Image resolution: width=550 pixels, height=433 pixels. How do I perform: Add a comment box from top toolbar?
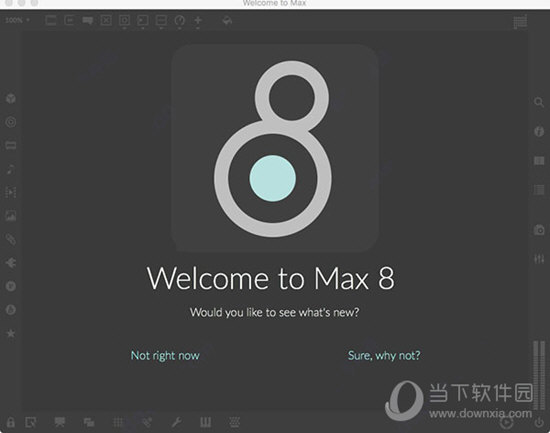[x=87, y=21]
